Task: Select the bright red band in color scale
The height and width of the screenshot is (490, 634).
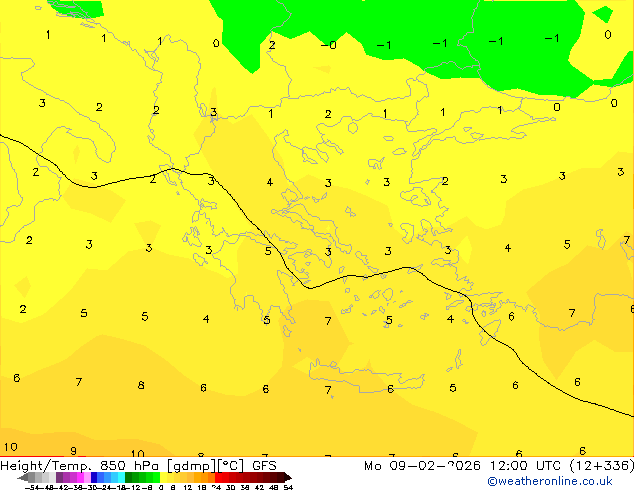Action: 218,477
